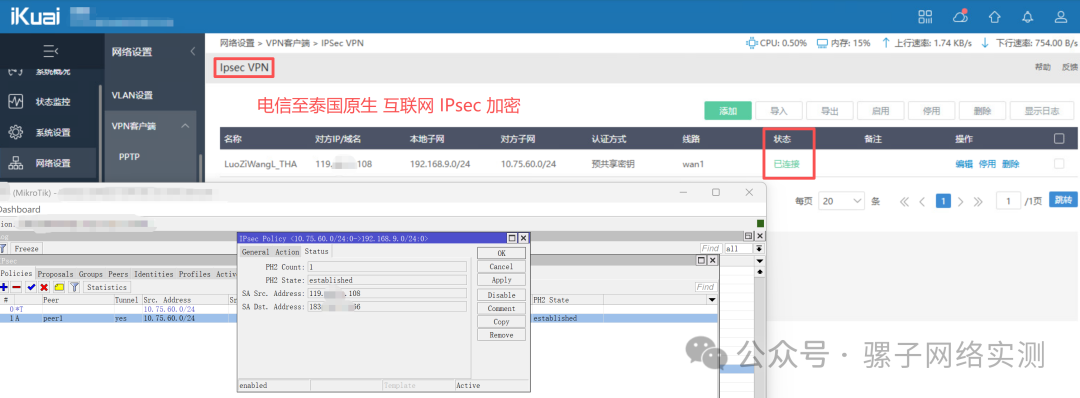Click the 内存 memory monitor icon
This screenshot has width=1080, height=398.
(x=822, y=43)
